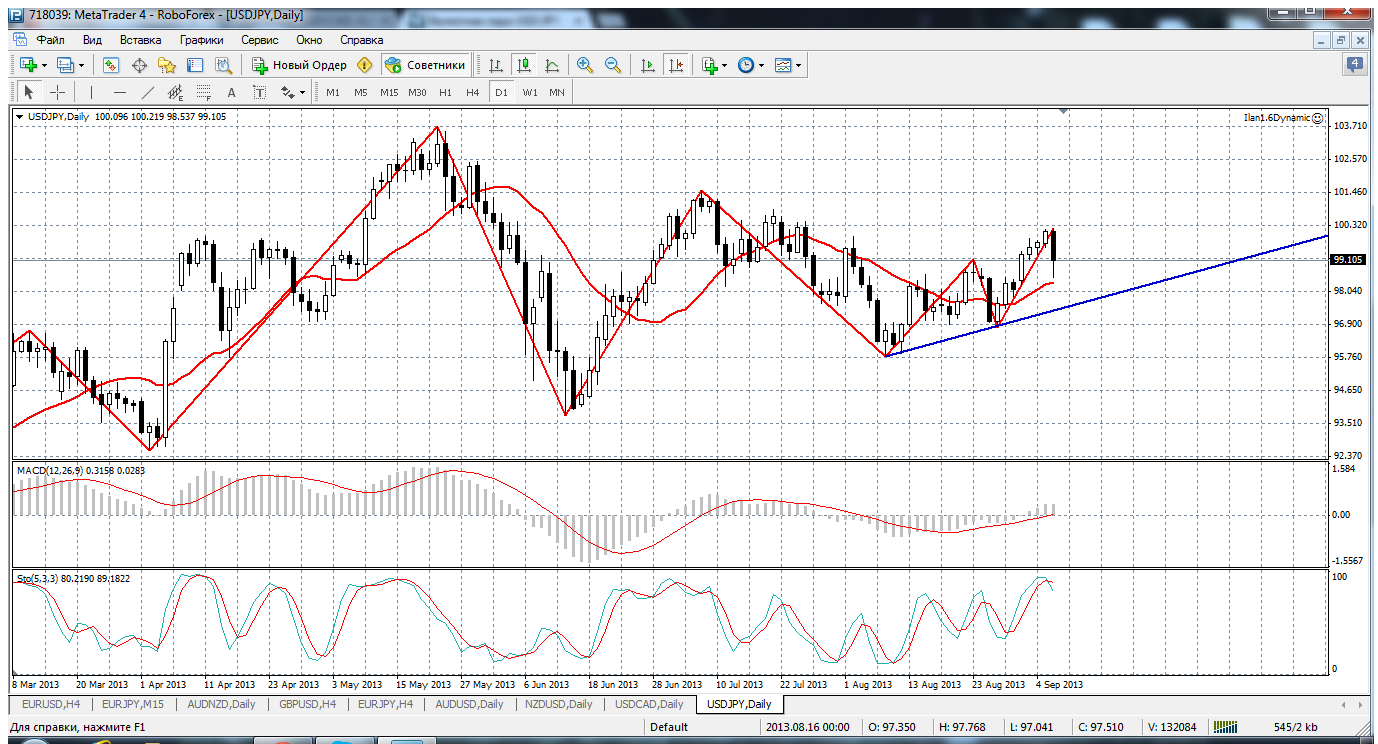Toggle candlestick chart mode
This screenshot has width=1378, height=744.
point(523,65)
